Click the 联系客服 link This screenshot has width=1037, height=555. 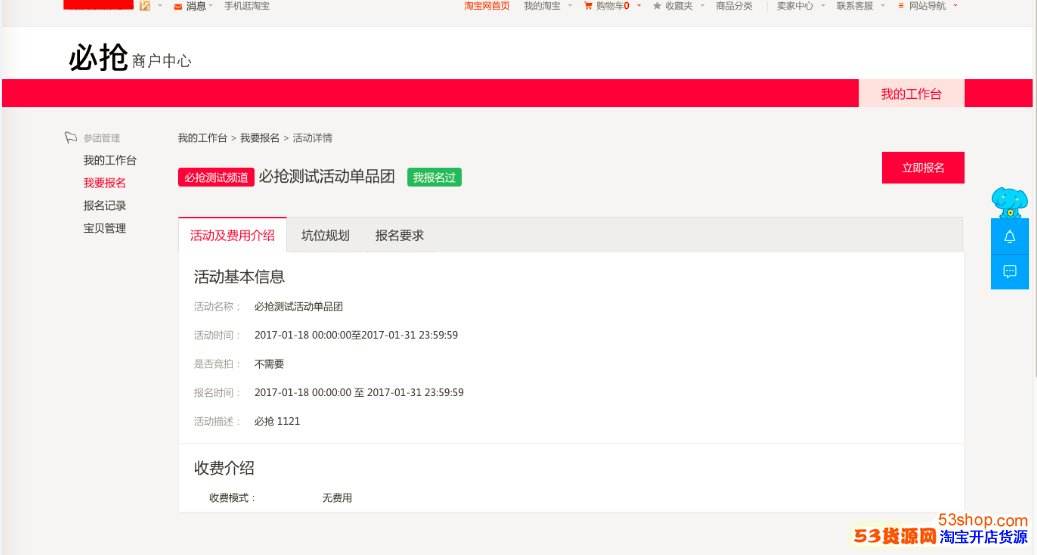(x=854, y=6)
